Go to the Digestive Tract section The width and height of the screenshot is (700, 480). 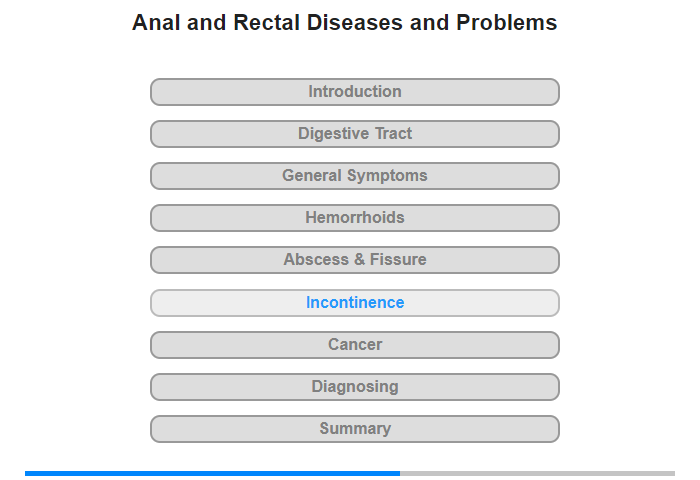354,134
